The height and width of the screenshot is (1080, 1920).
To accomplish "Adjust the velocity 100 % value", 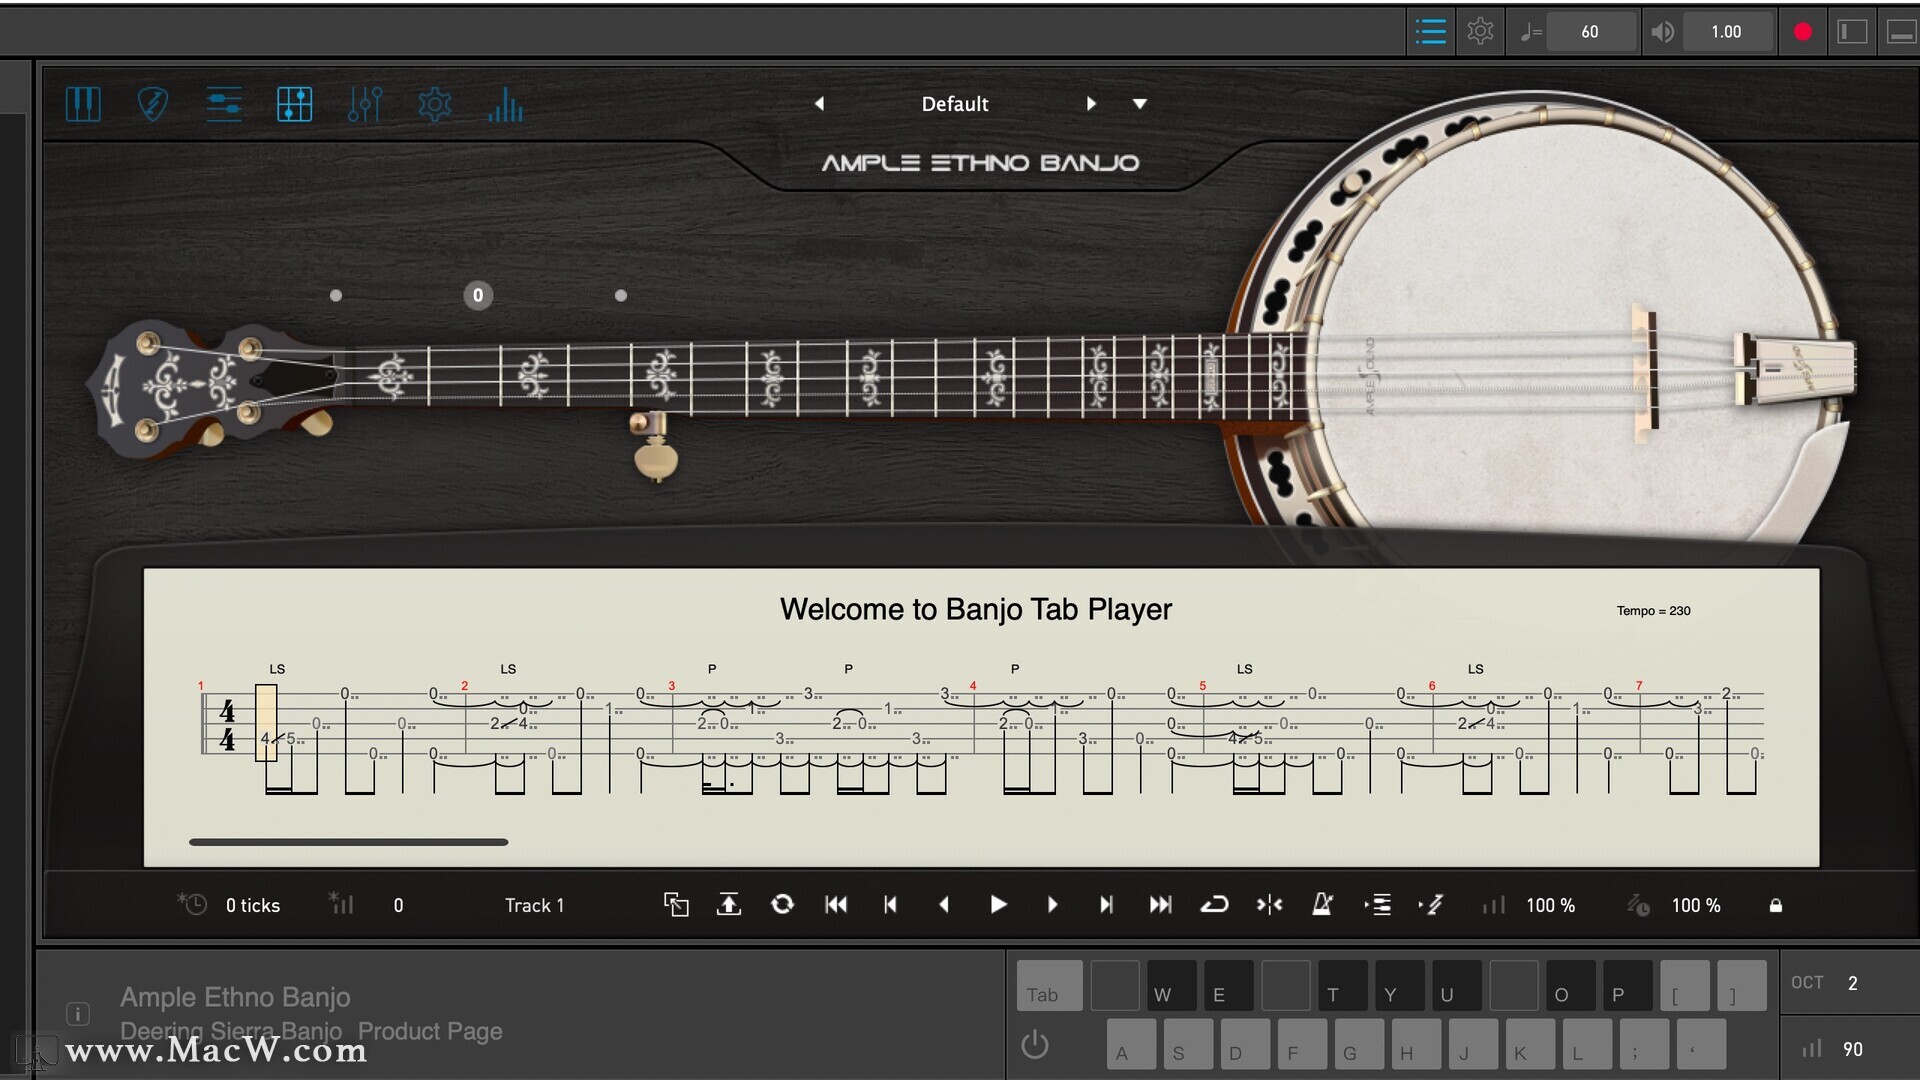I will [x=1550, y=905].
